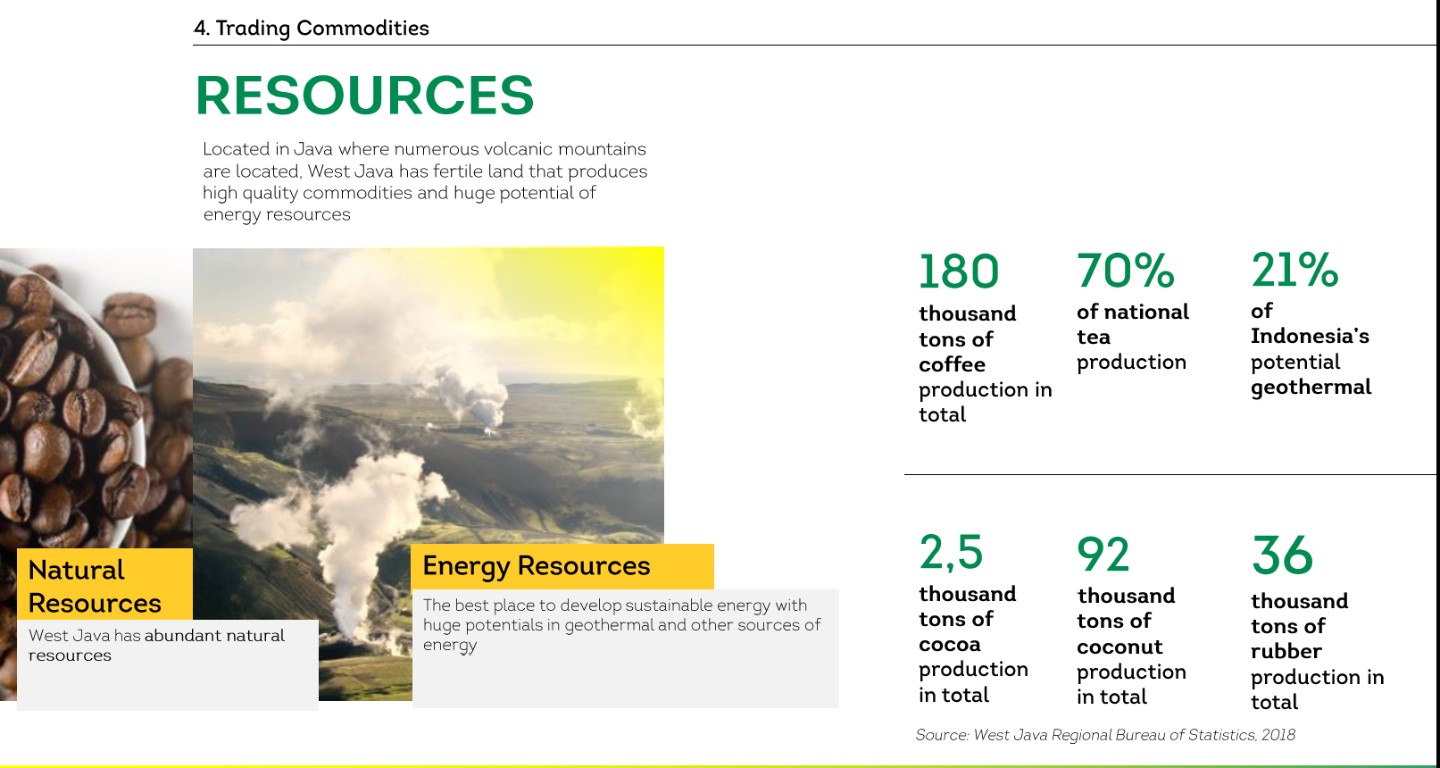The image size is (1440, 768).
Task: Click 'of Indonesia's potential geothermal' caption
Action: coord(1311,349)
